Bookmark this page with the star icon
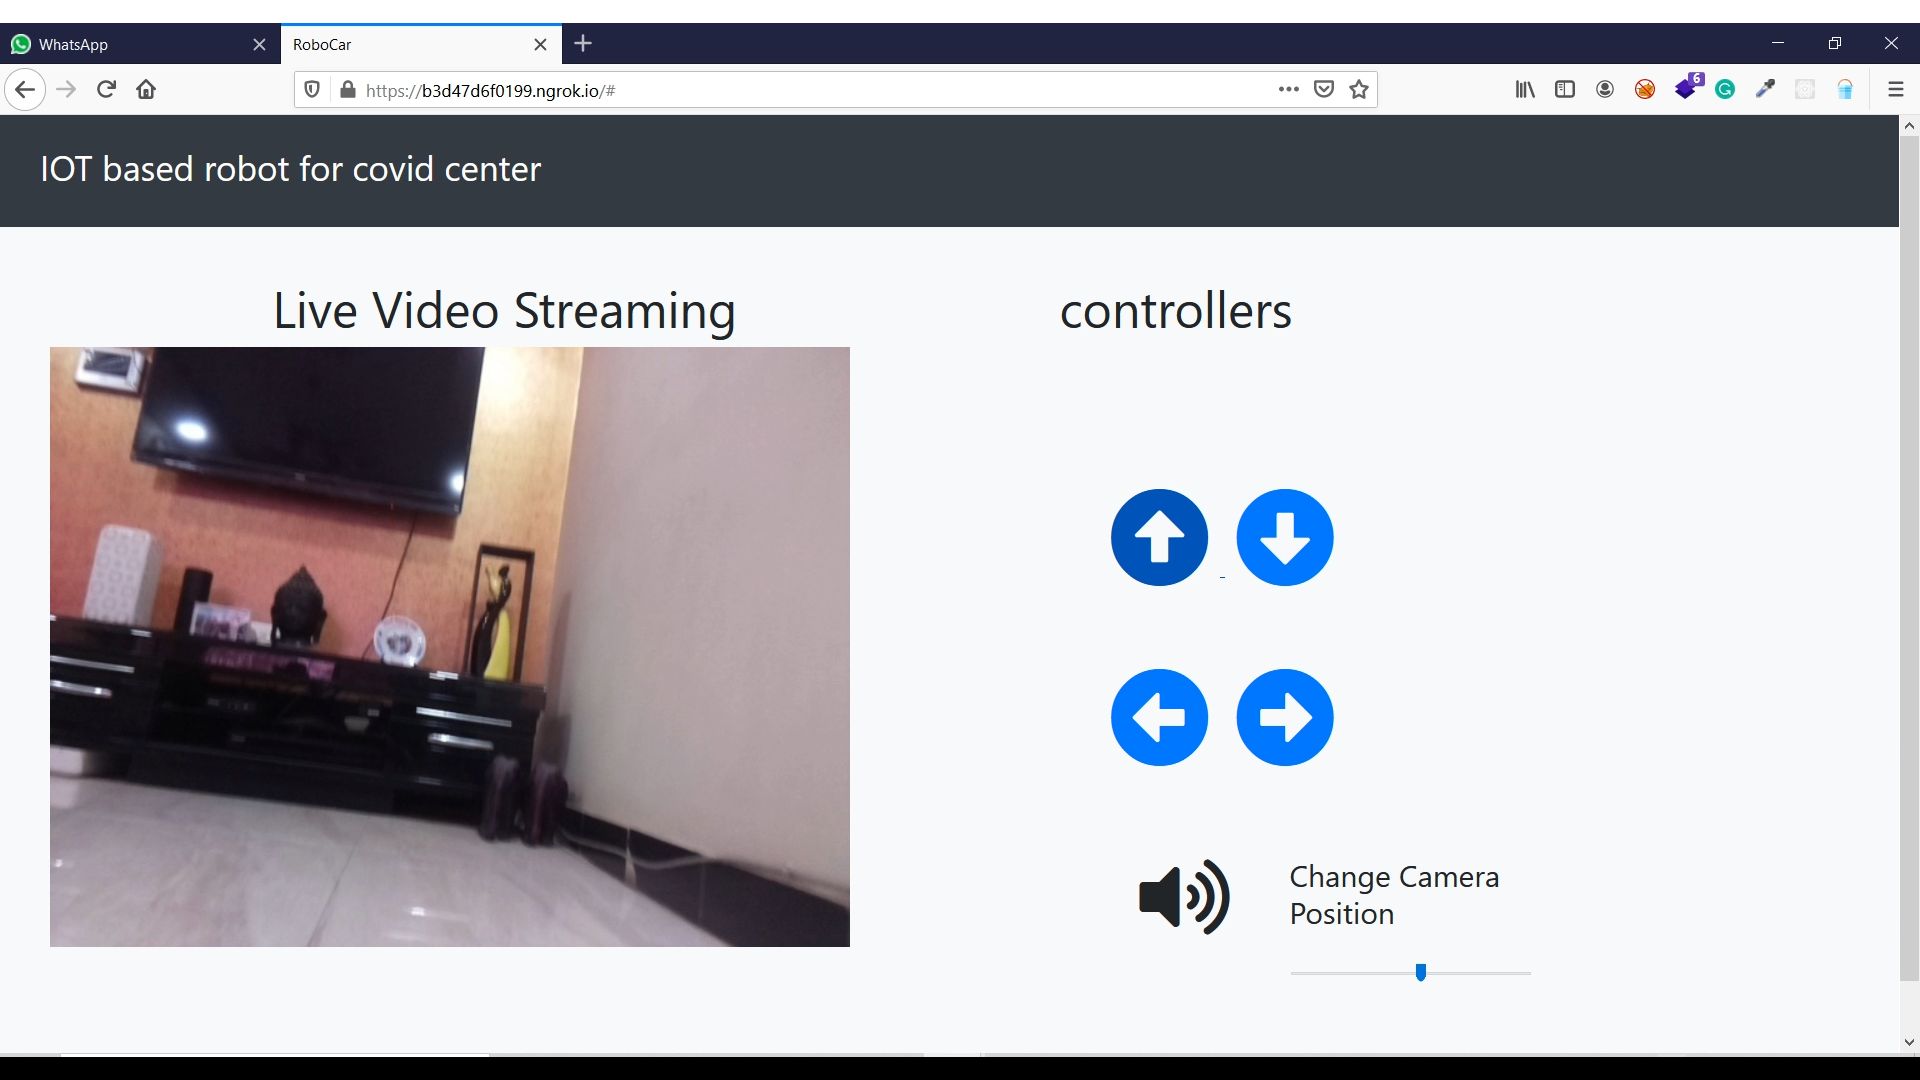 click(1358, 90)
